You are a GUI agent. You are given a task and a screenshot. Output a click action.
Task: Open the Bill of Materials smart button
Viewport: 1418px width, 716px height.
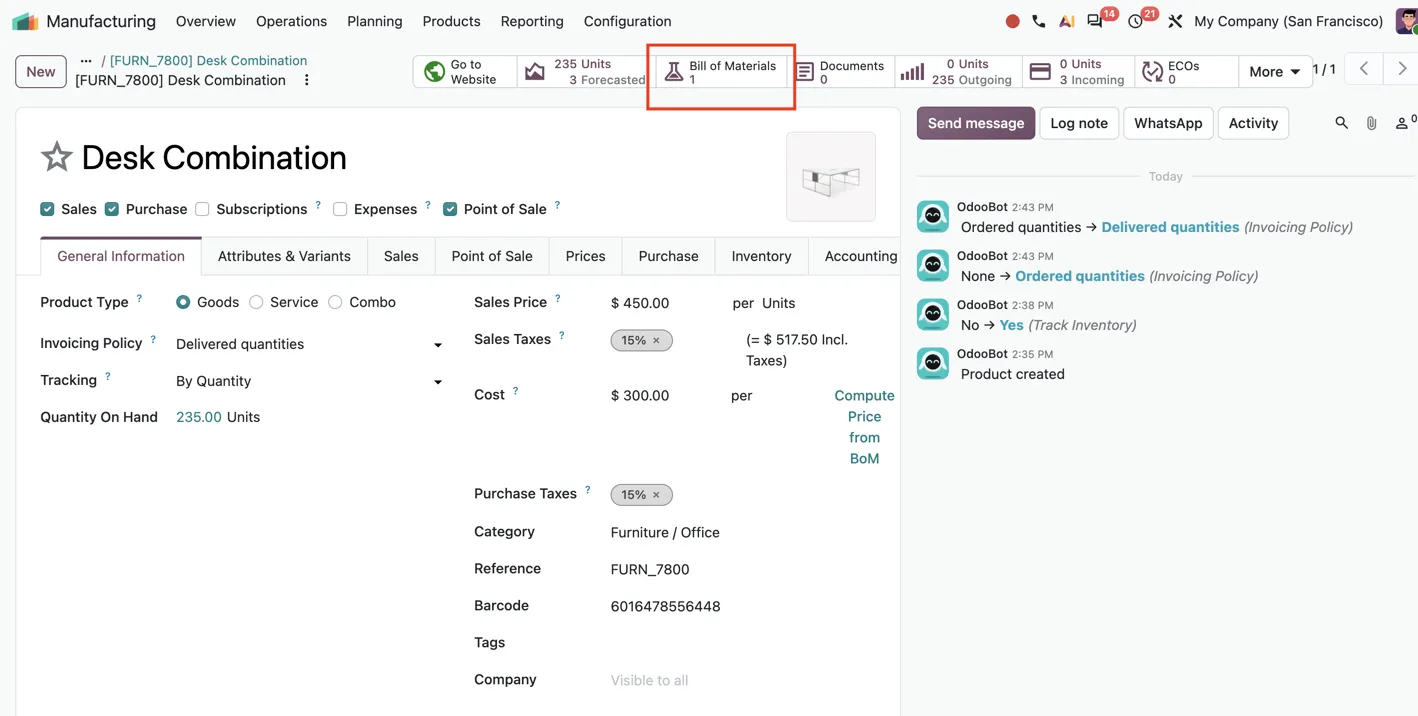(x=721, y=72)
